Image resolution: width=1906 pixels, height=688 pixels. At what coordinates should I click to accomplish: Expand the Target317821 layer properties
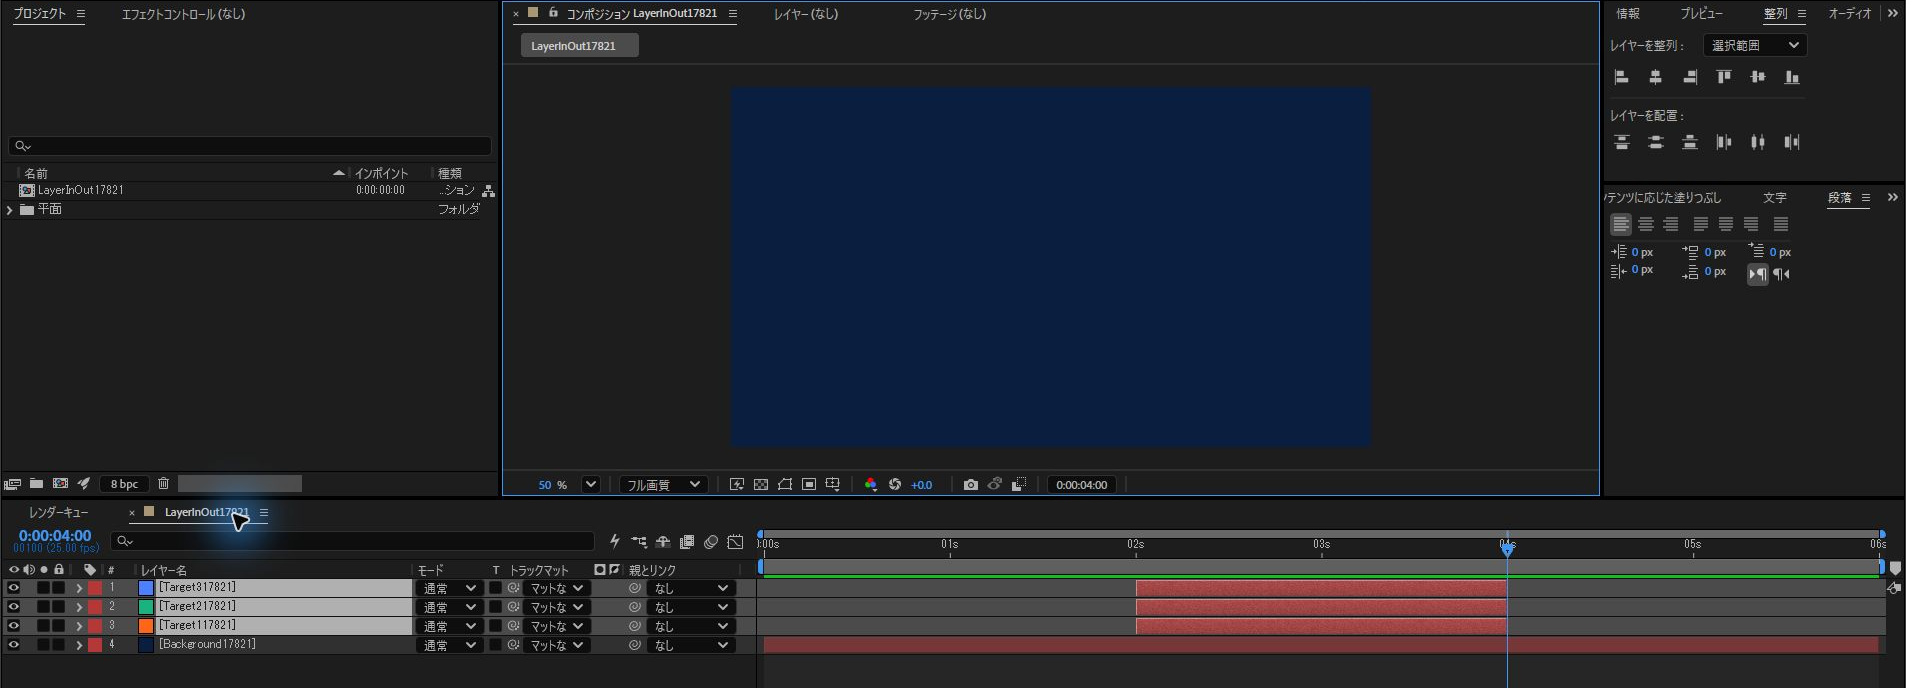tap(79, 588)
